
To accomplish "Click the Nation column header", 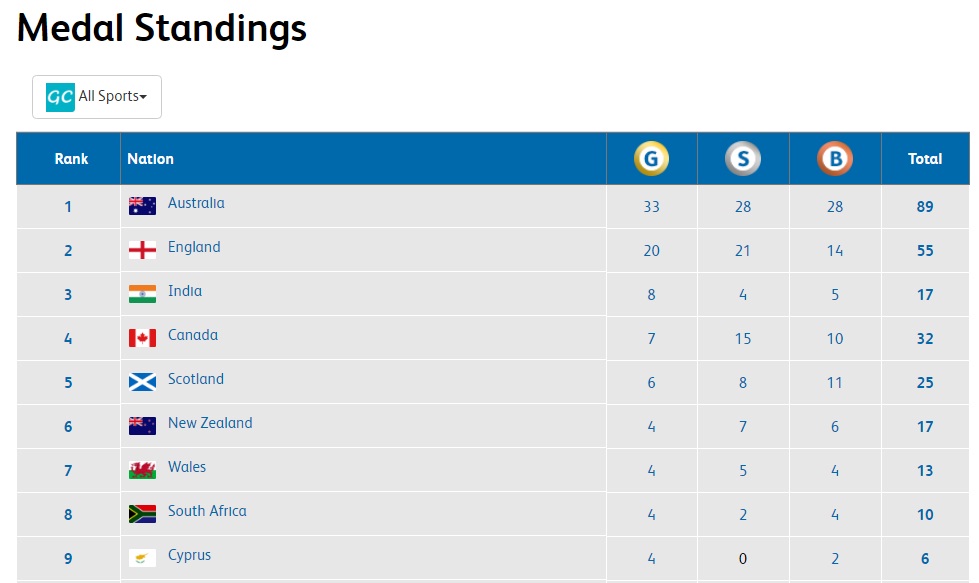I will point(150,159).
